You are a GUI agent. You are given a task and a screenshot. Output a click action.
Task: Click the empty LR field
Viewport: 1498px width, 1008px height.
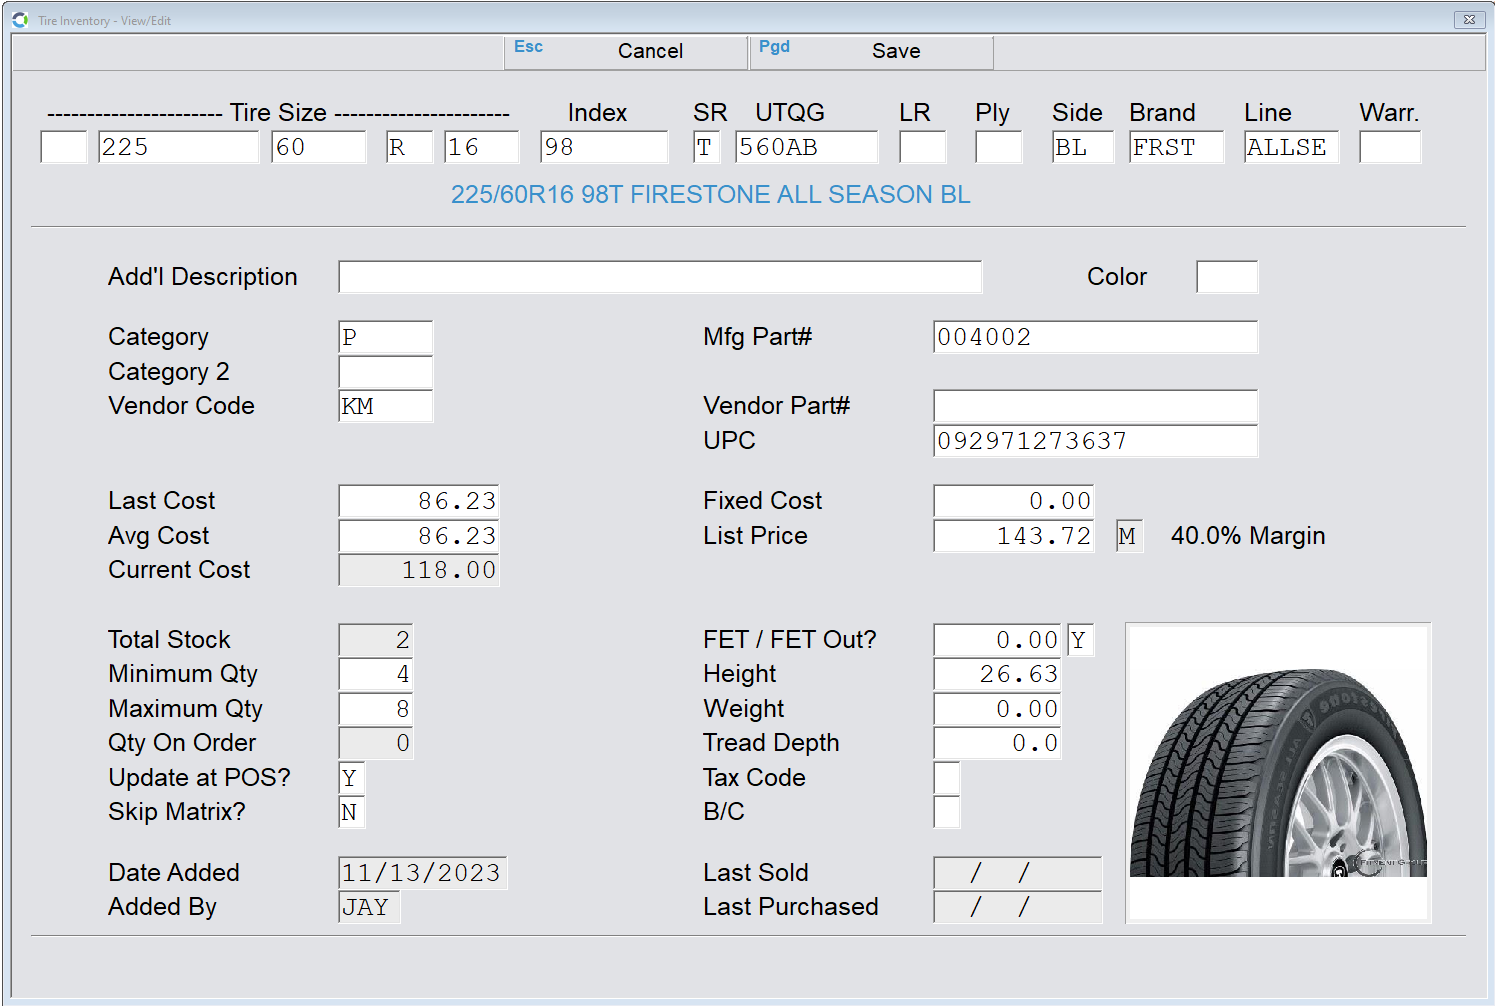point(922,147)
